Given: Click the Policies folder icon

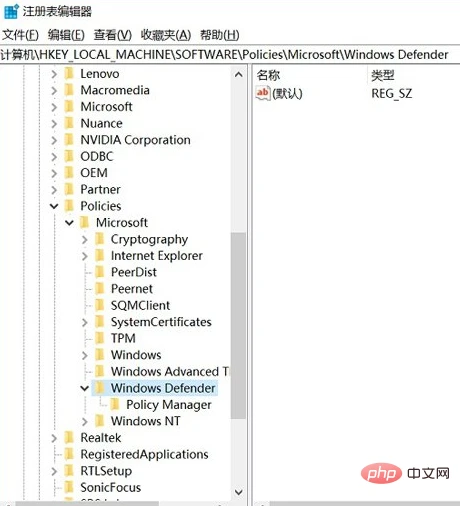Looking at the screenshot, I should pos(69,206).
